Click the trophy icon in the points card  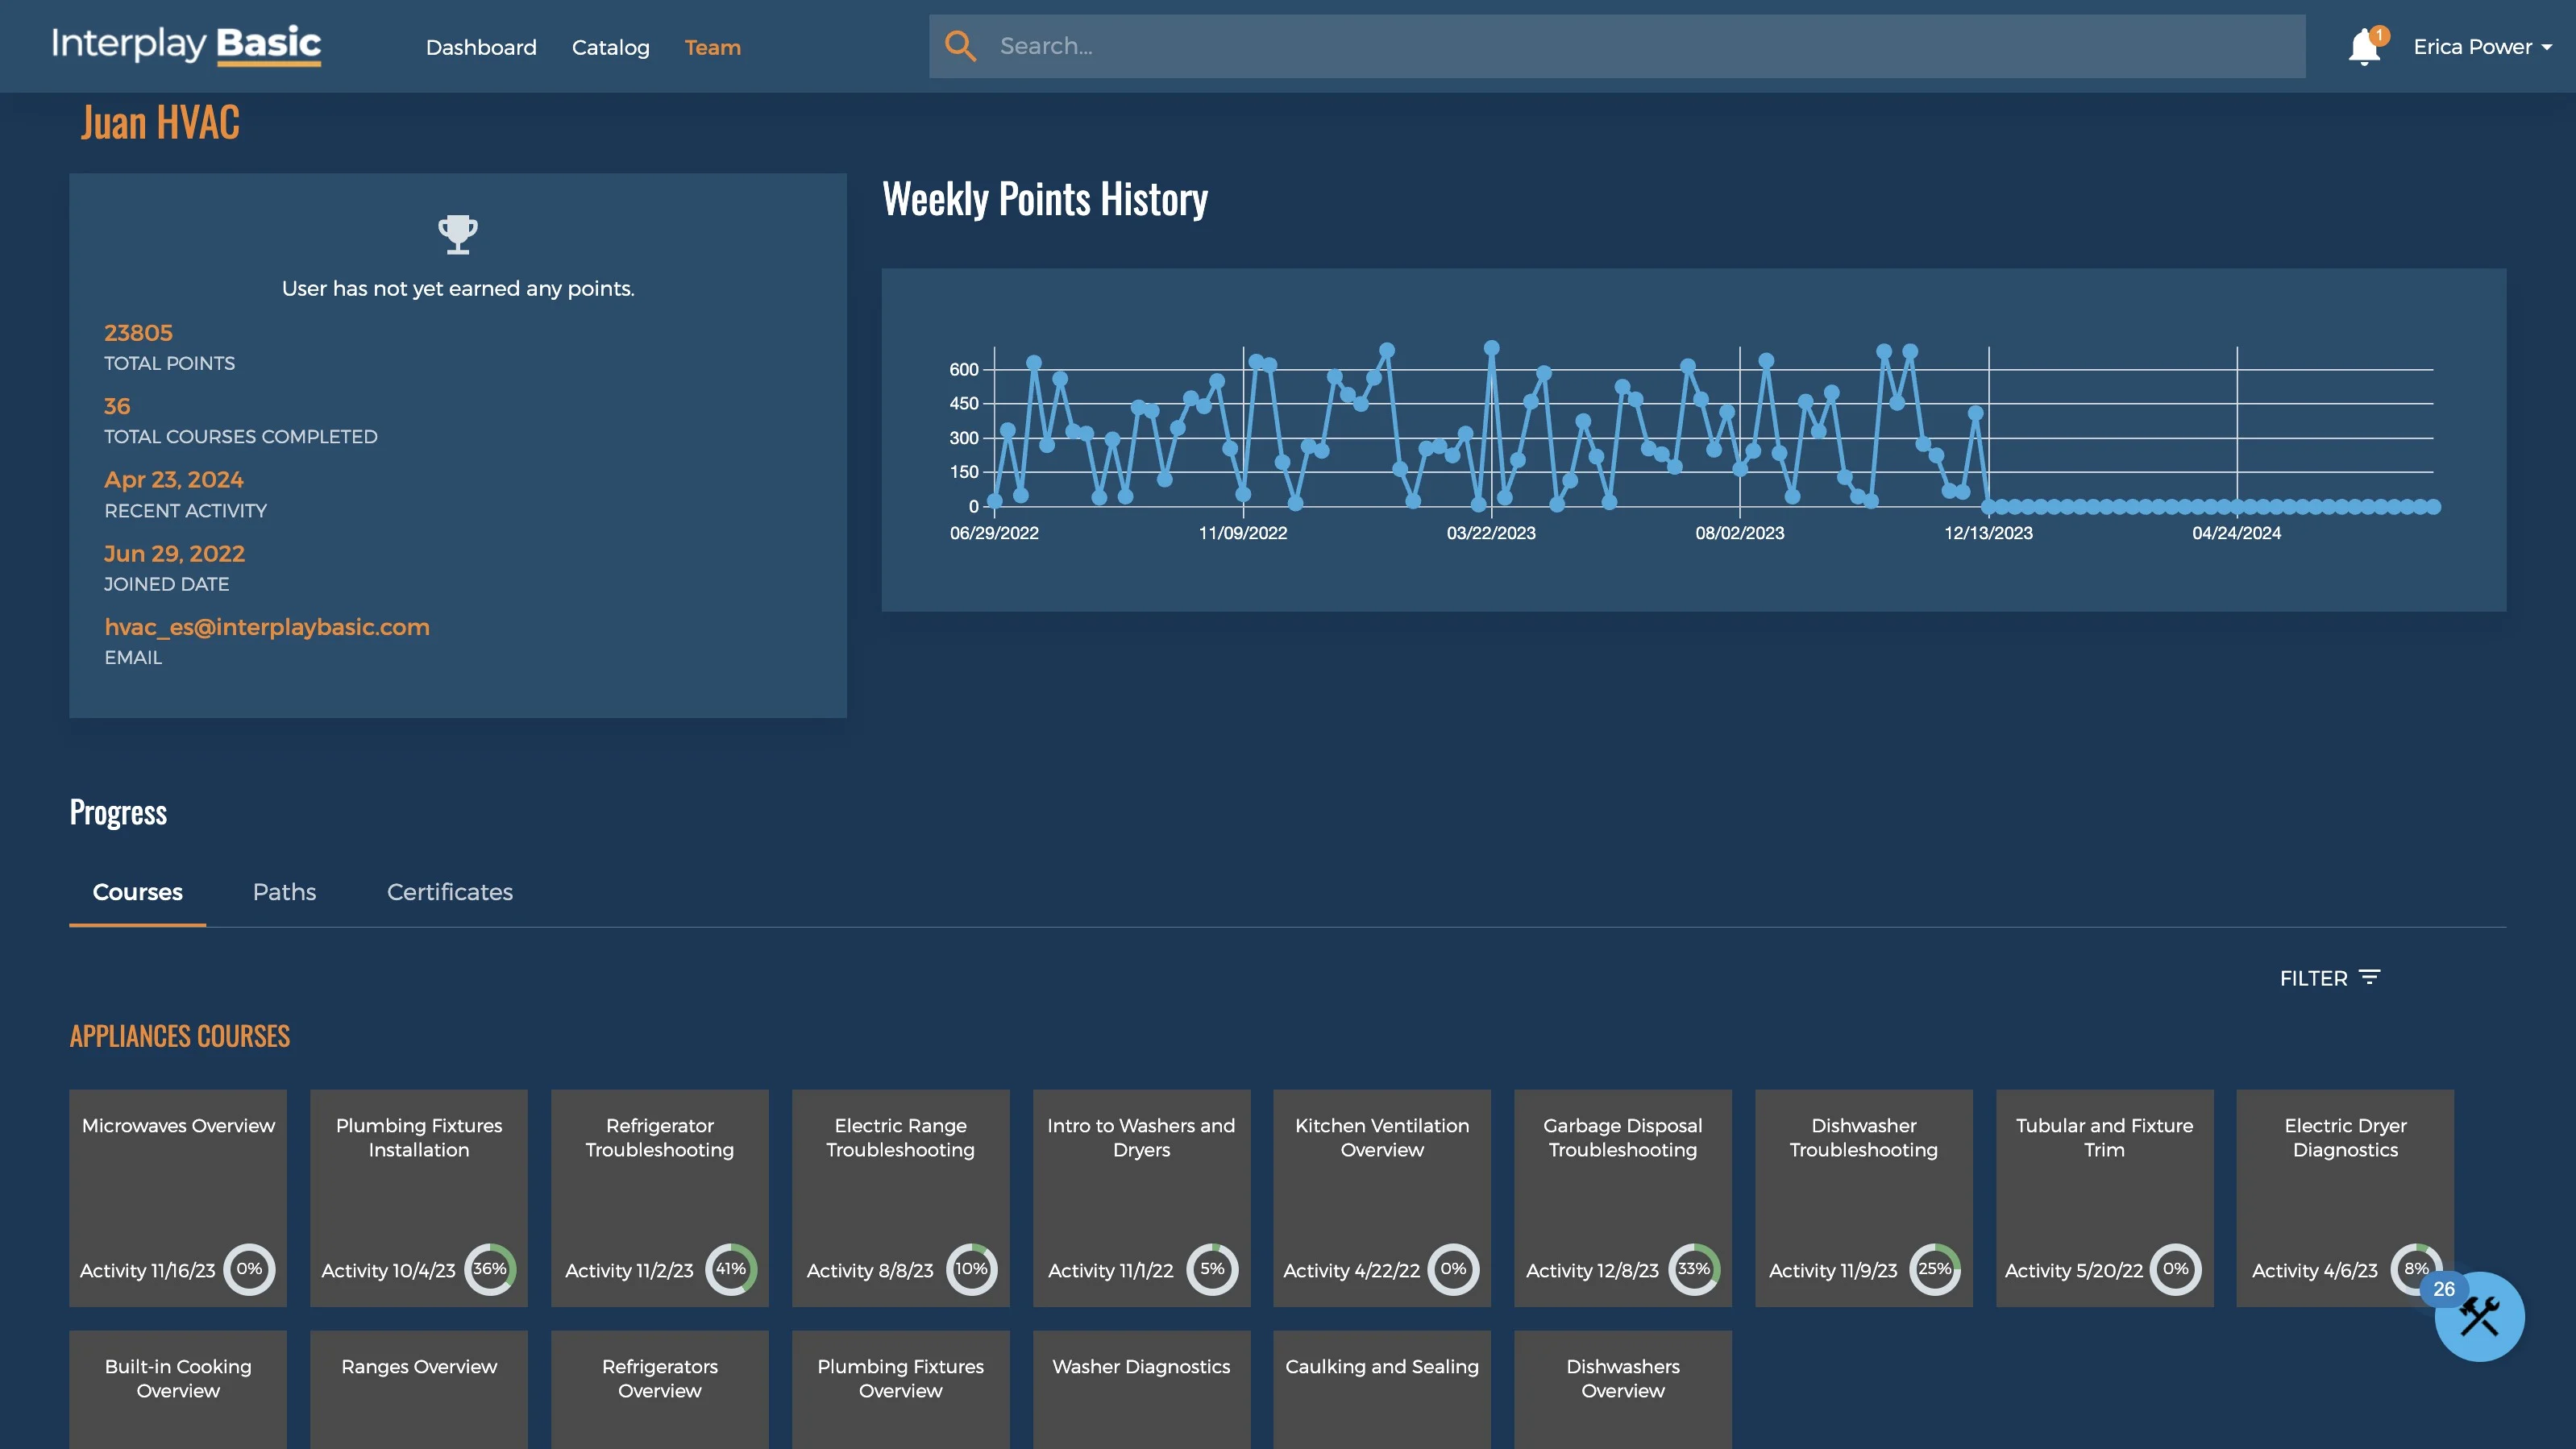click(x=458, y=234)
